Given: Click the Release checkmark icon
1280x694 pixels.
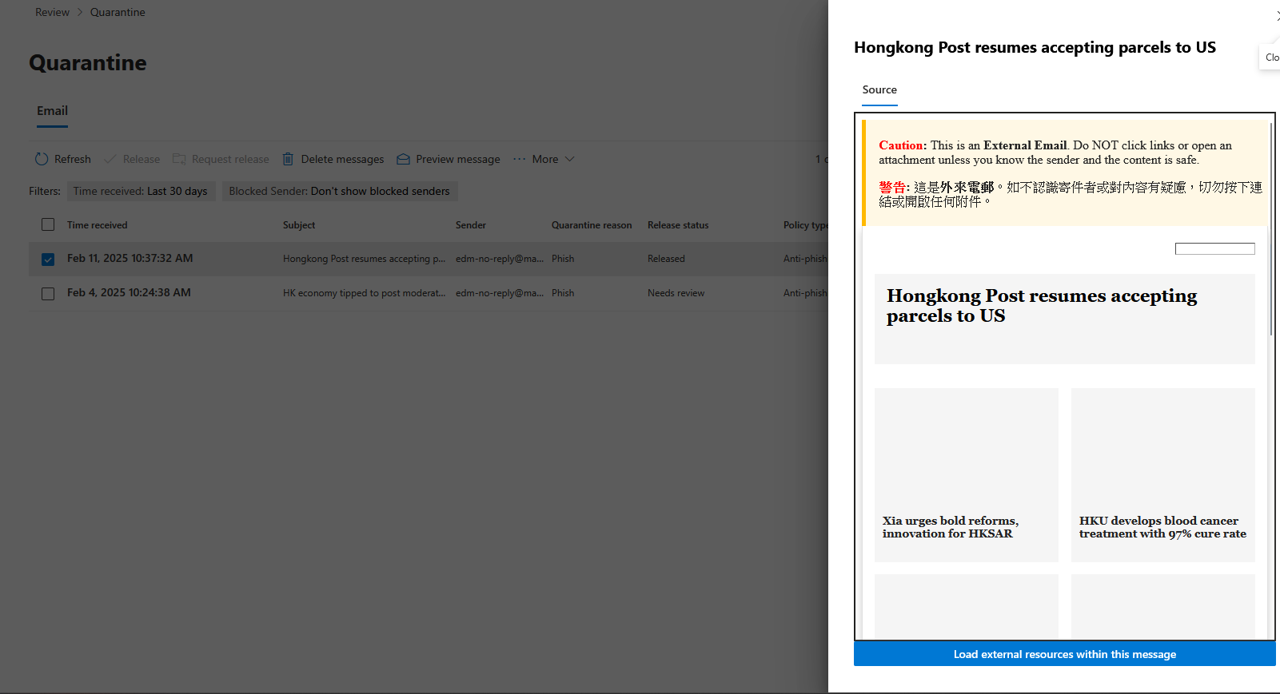Looking at the screenshot, I should pos(110,159).
